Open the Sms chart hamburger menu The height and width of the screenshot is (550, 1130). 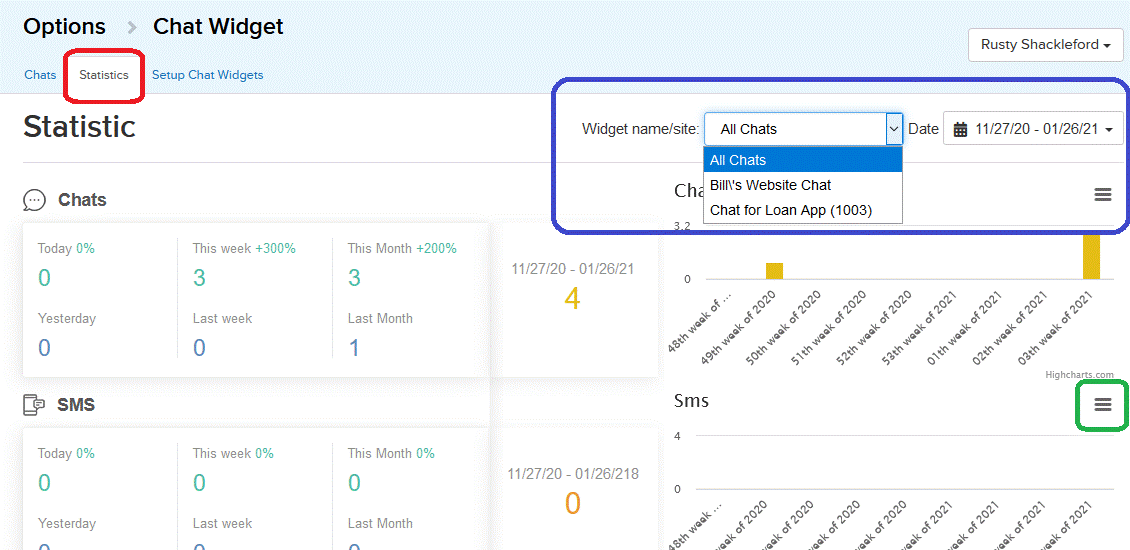coord(1103,405)
